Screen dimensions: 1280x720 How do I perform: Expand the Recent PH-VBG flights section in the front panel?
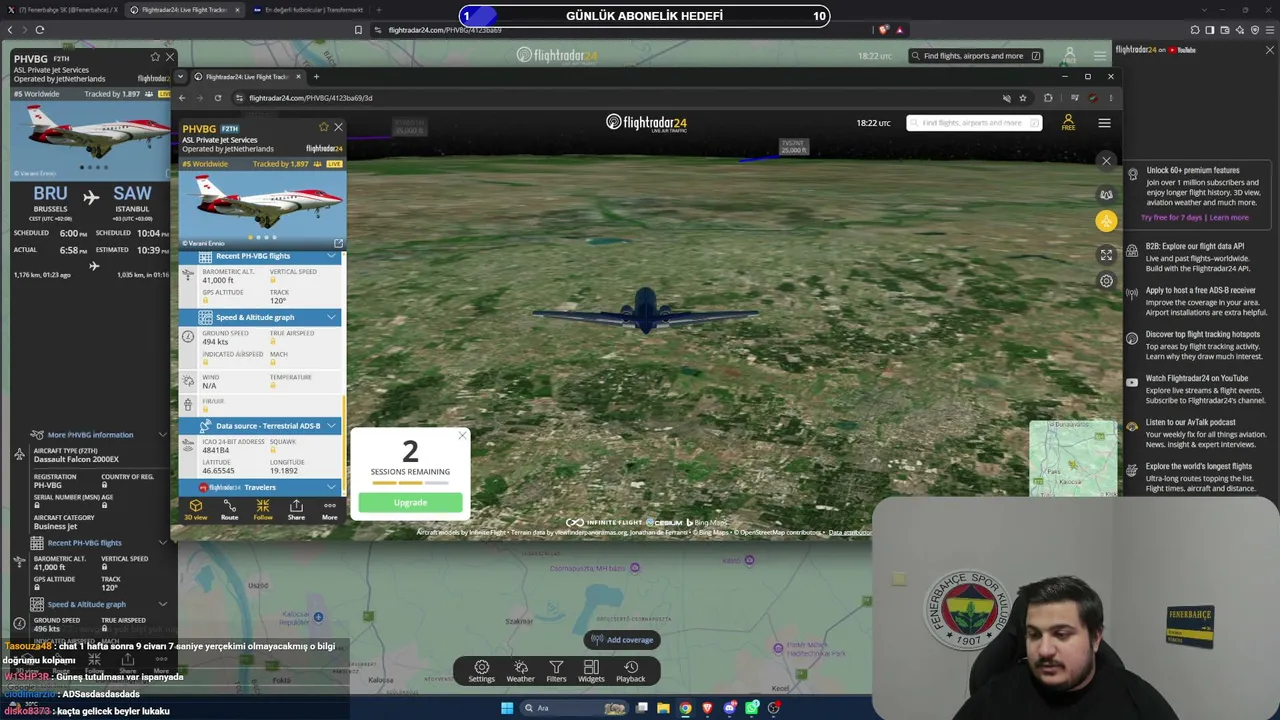click(x=262, y=256)
